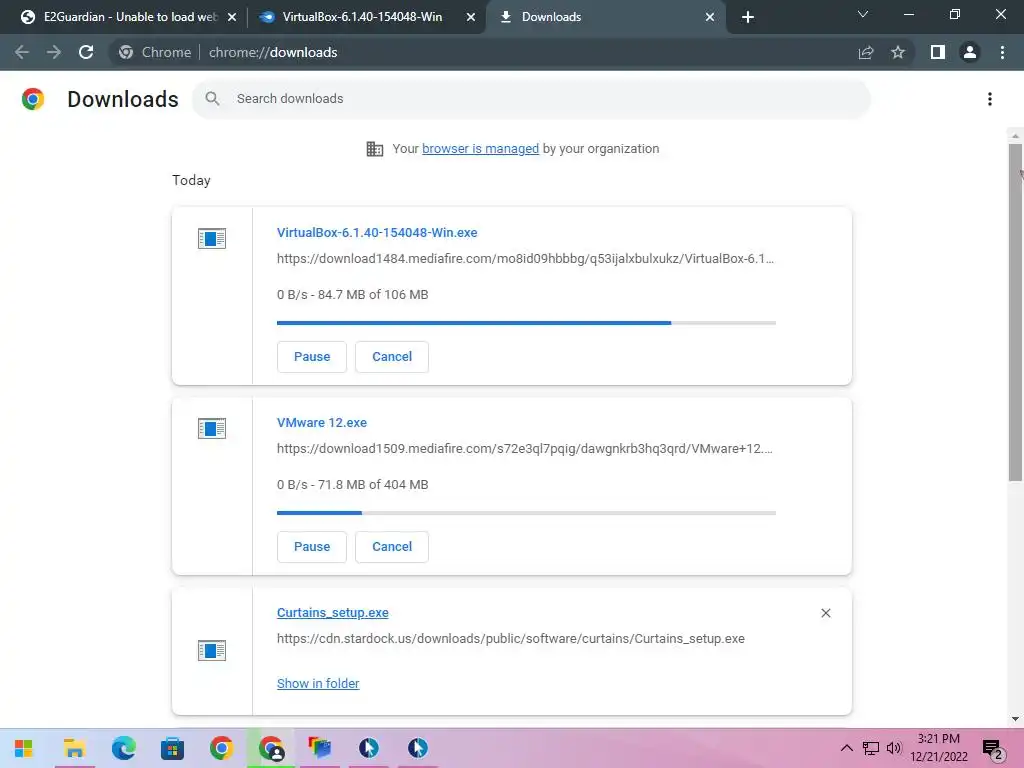Screen dimensions: 1024x768
Task: Reload the downloads page
Action: point(86,52)
